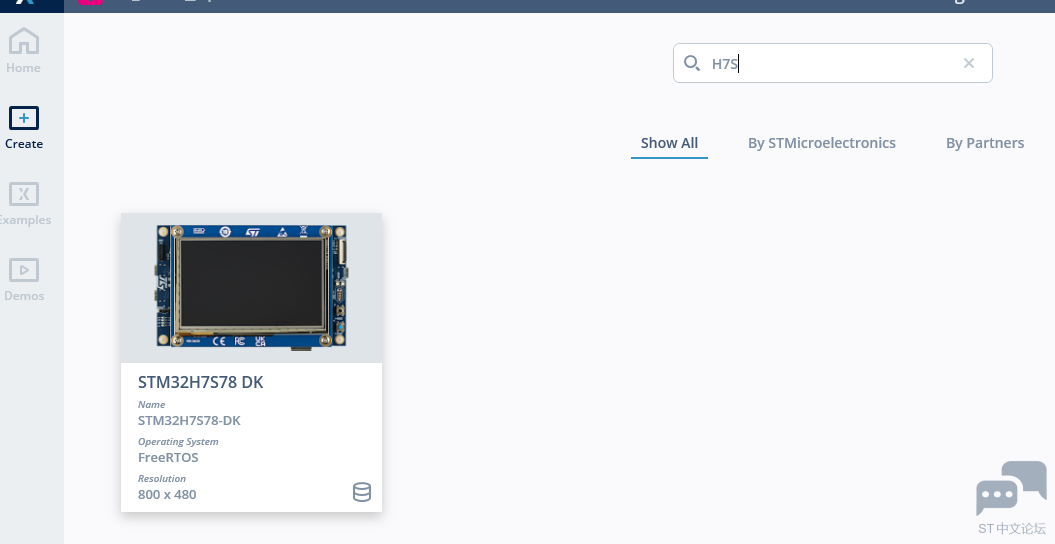Click the FreeRTOS operating system value
This screenshot has height=544, width=1055.
tap(168, 457)
